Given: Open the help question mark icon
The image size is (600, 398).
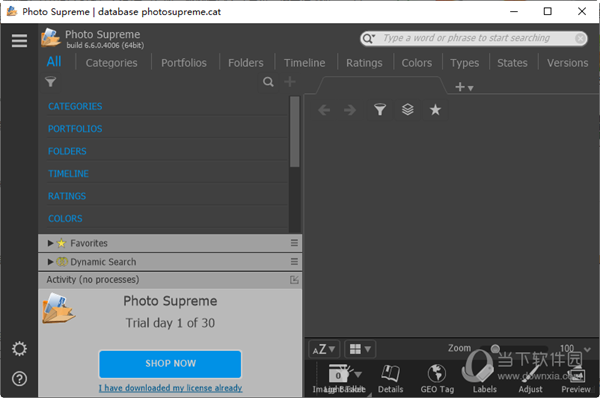Looking at the screenshot, I should [19, 379].
